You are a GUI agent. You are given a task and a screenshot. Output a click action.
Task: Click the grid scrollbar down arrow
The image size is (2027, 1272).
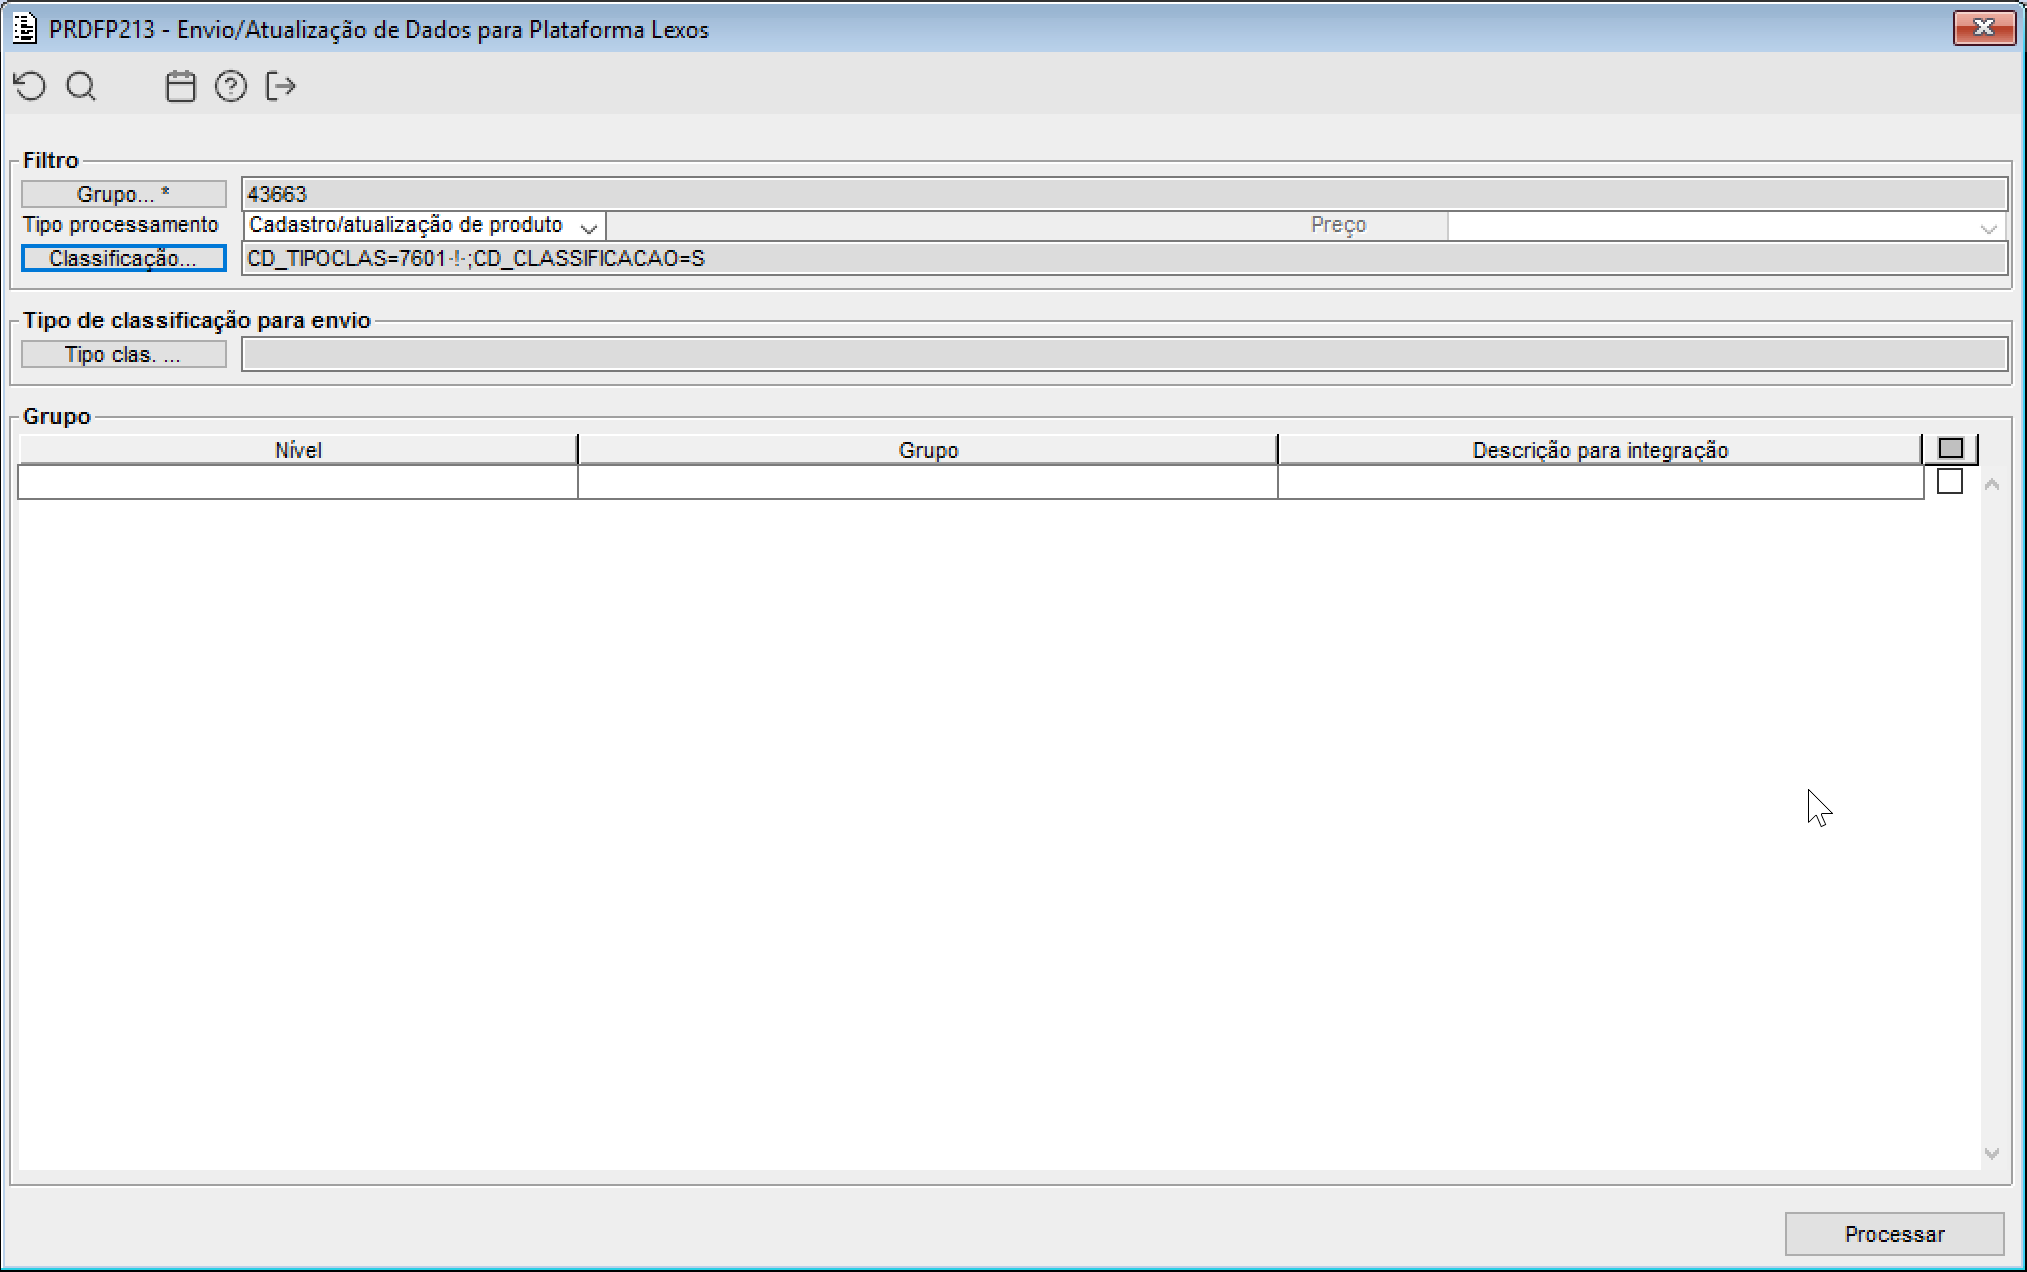click(x=1991, y=1154)
